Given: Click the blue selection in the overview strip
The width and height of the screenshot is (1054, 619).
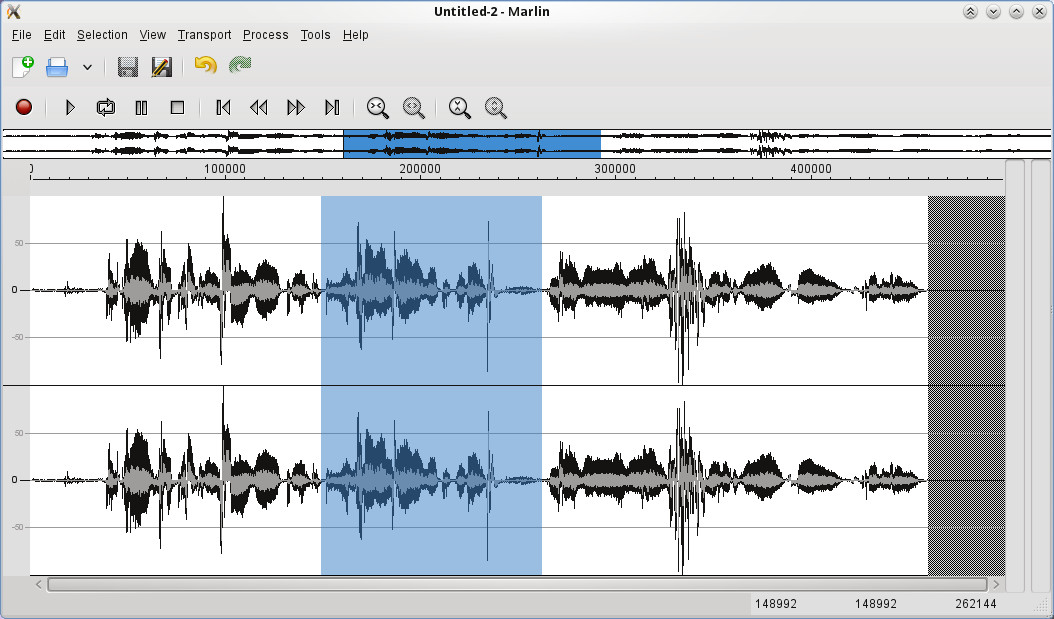Looking at the screenshot, I should click(x=471, y=143).
